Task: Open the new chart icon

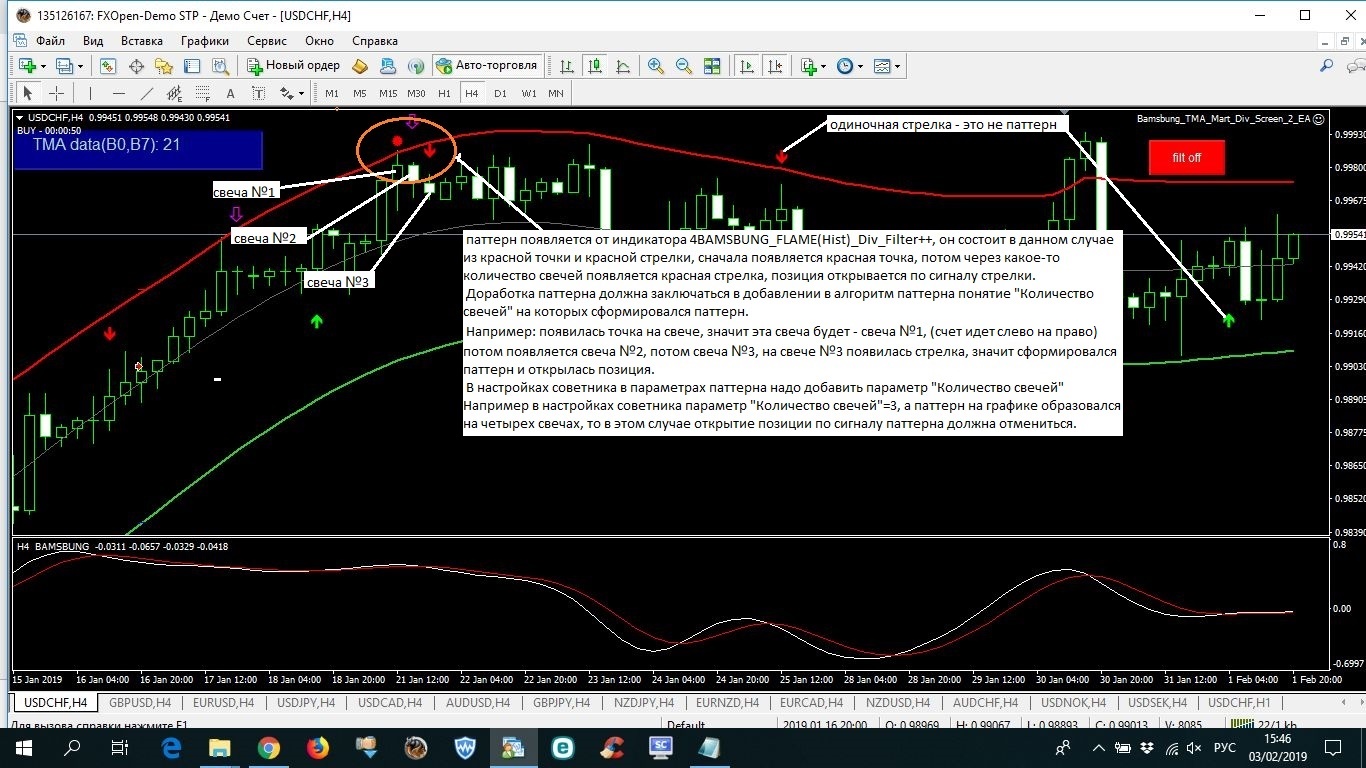Action: tap(26, 66)
